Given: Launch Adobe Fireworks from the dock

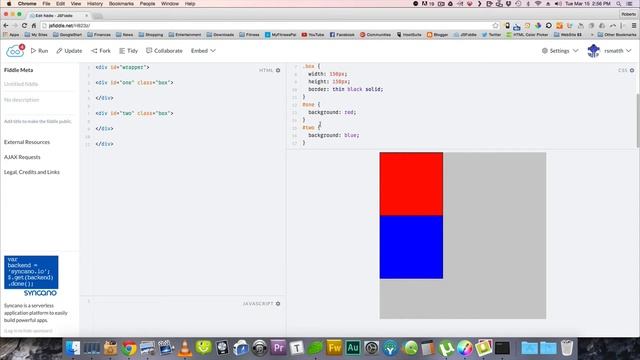Looking at the screenshot, I should pyautogui.click(x=334, y=348).
